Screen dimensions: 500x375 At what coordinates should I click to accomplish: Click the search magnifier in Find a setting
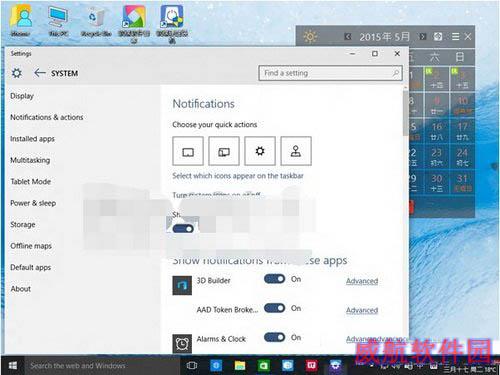(396, 73)
